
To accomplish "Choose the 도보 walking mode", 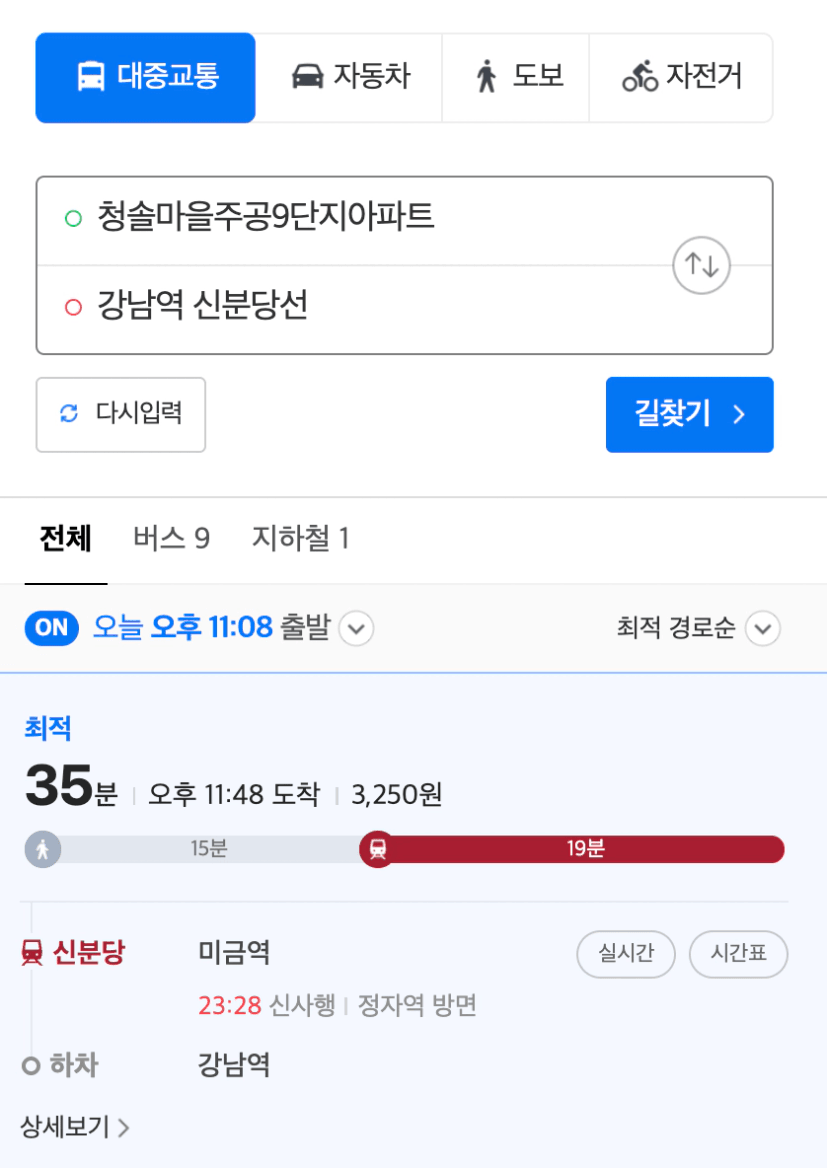I will [516, 77].
